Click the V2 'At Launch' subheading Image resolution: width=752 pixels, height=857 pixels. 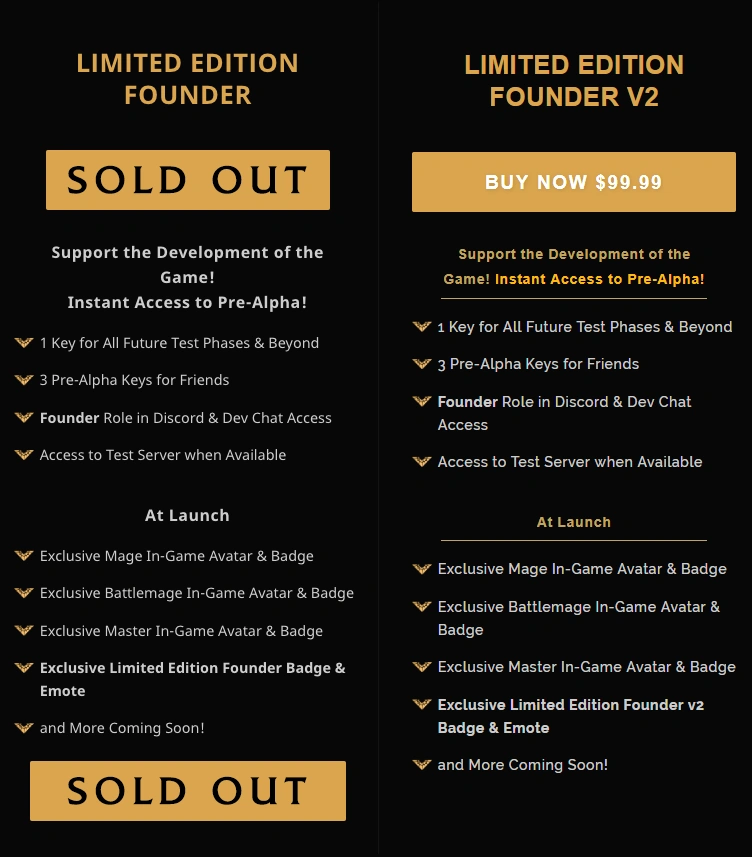(573, 522)
